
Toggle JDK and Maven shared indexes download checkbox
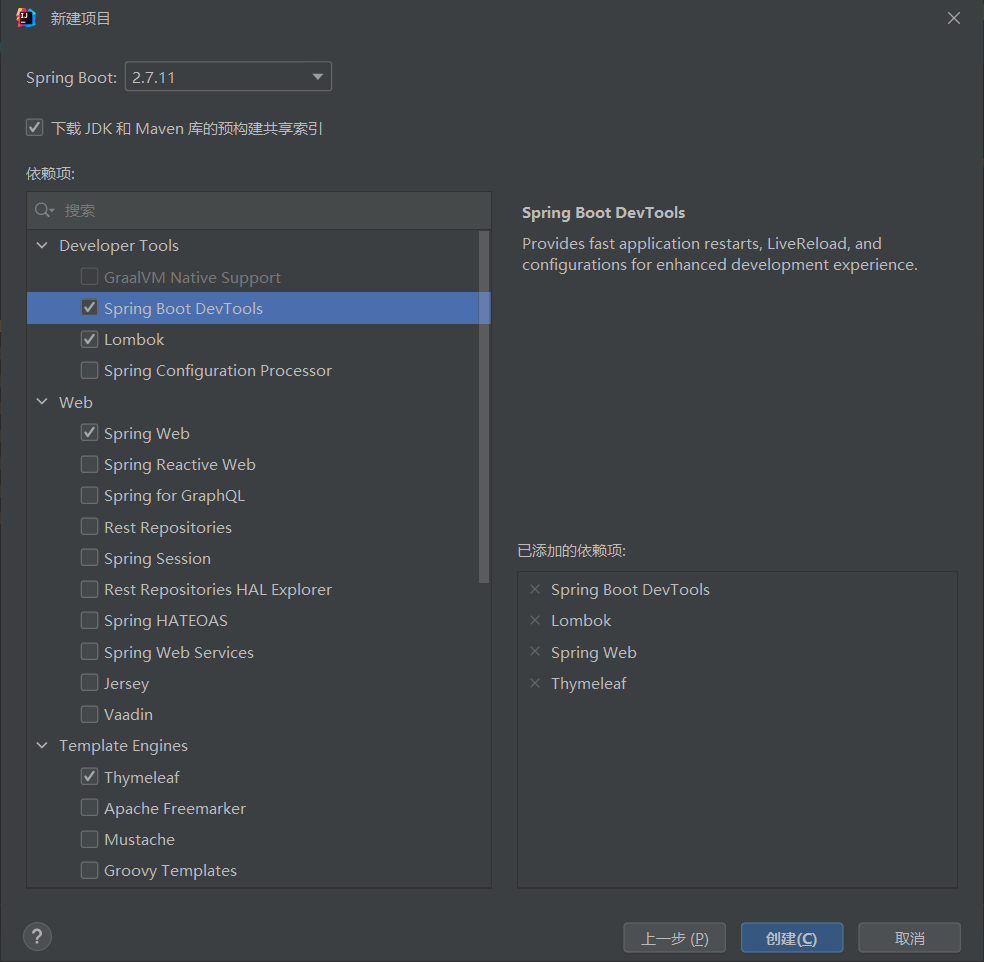pyautogui.click(x=35, y=127)
